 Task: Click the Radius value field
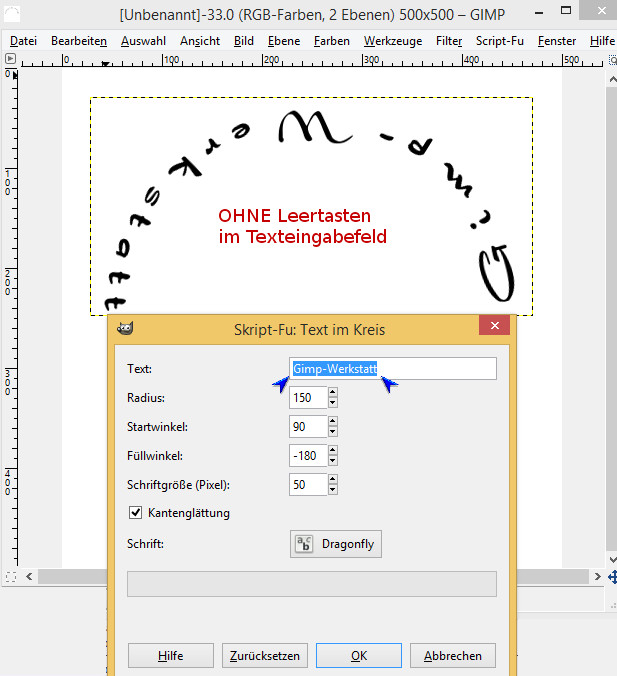pyautogui.click(x=308, y=397)
